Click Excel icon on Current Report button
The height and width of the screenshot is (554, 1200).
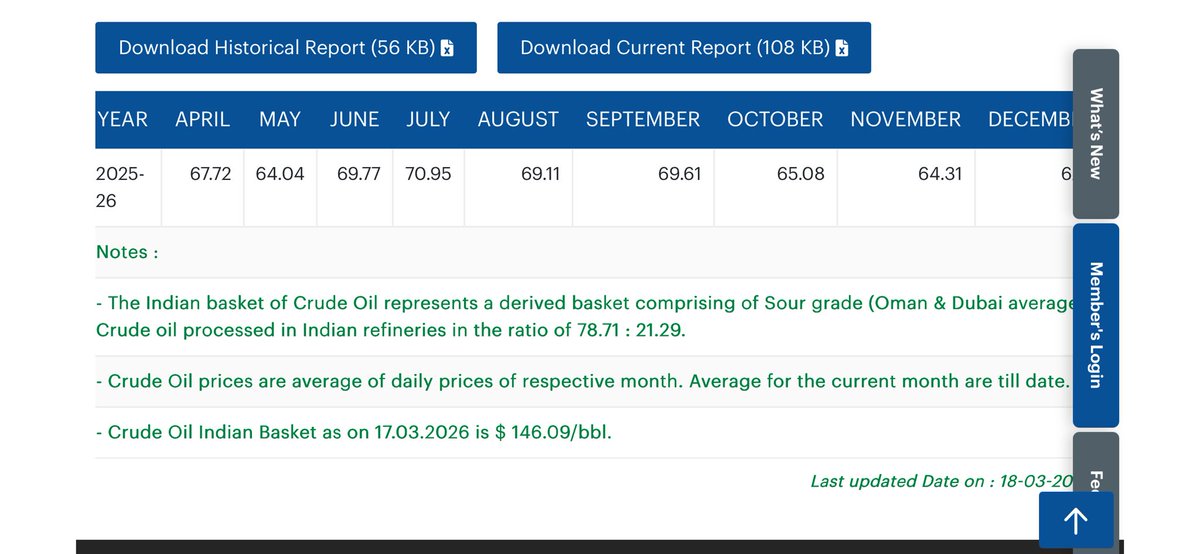pos(842,48)
